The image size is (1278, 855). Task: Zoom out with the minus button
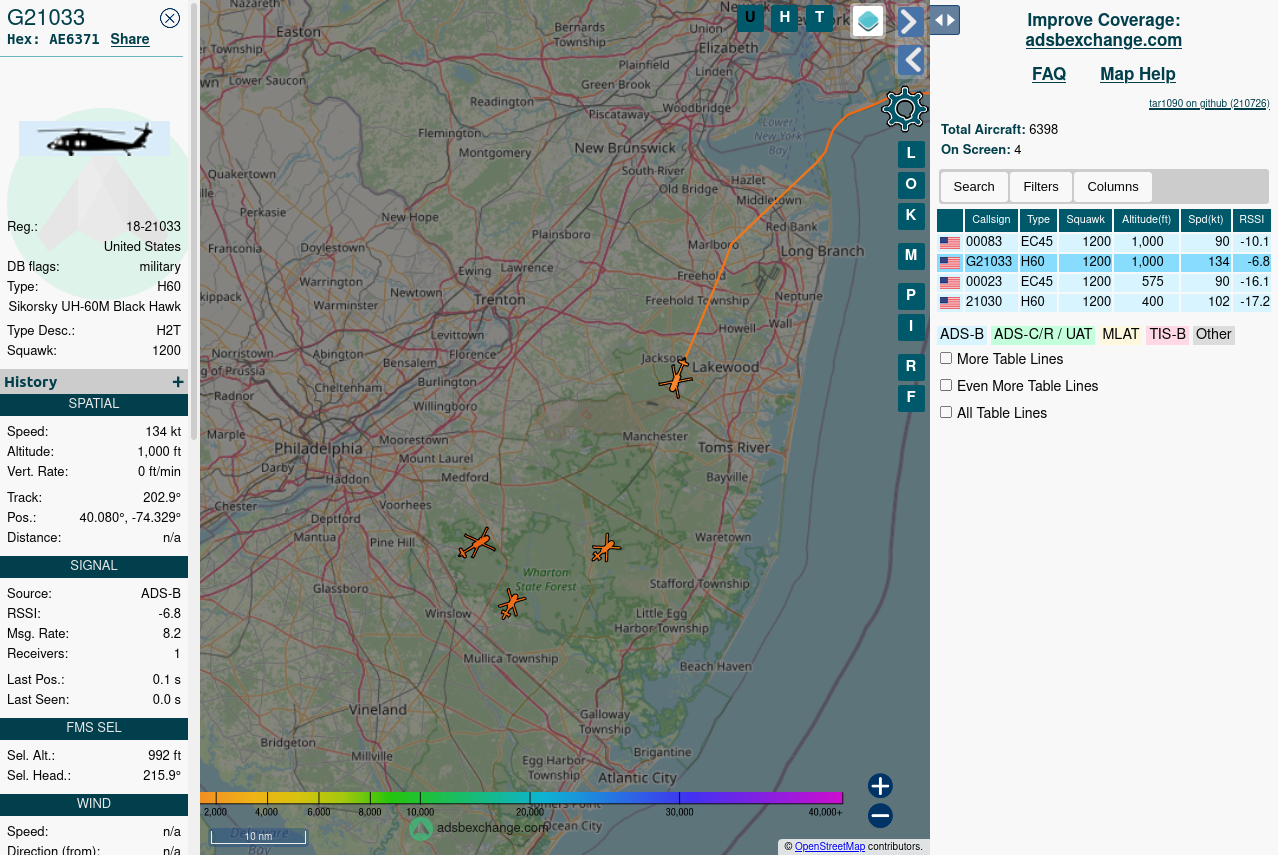coord(880,816)
